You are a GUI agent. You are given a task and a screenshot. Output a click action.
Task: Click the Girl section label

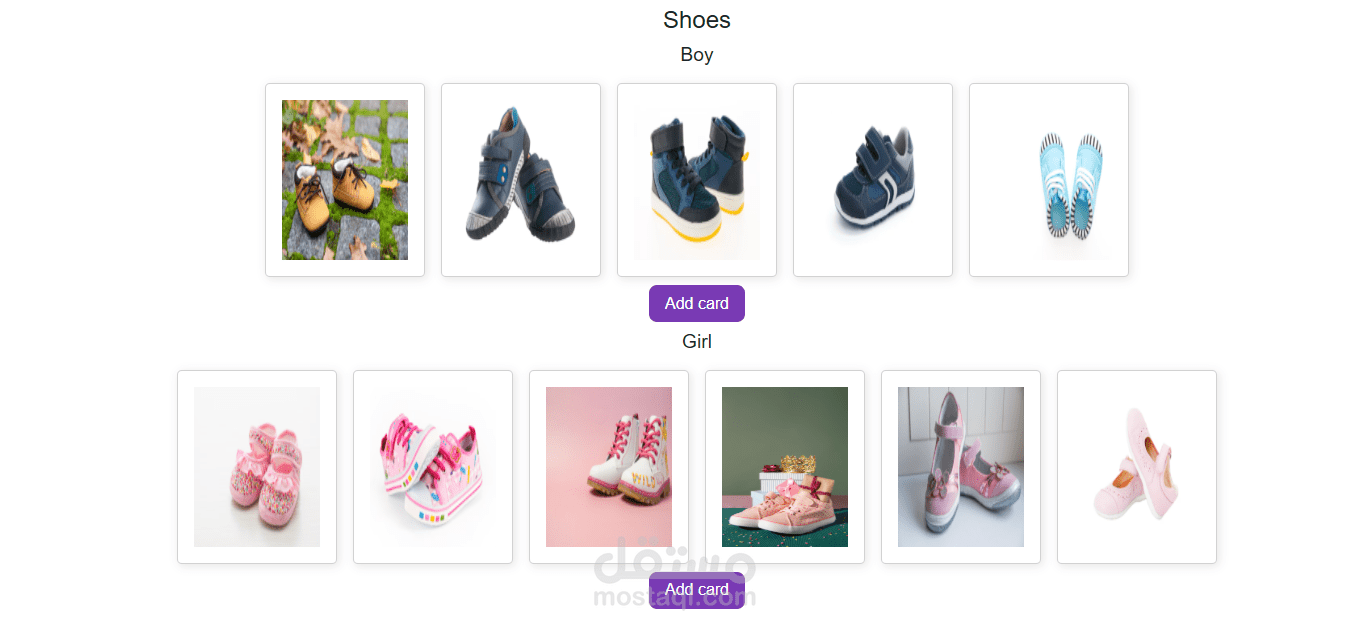697,341
